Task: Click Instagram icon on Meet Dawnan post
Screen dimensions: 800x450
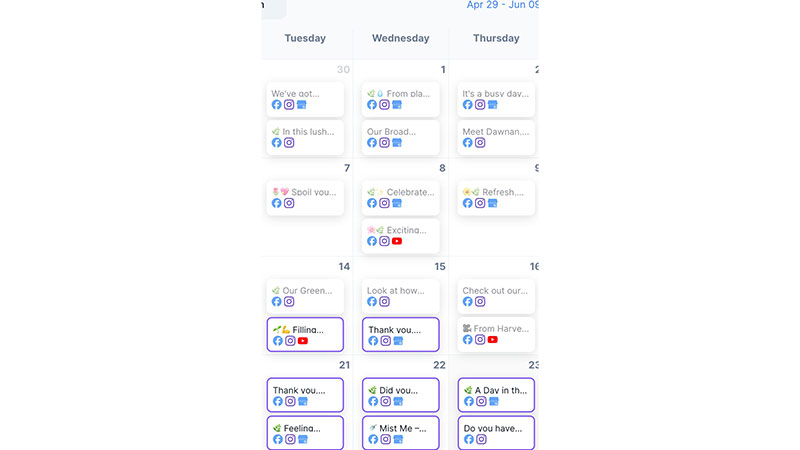Action: tap(480, 143)
